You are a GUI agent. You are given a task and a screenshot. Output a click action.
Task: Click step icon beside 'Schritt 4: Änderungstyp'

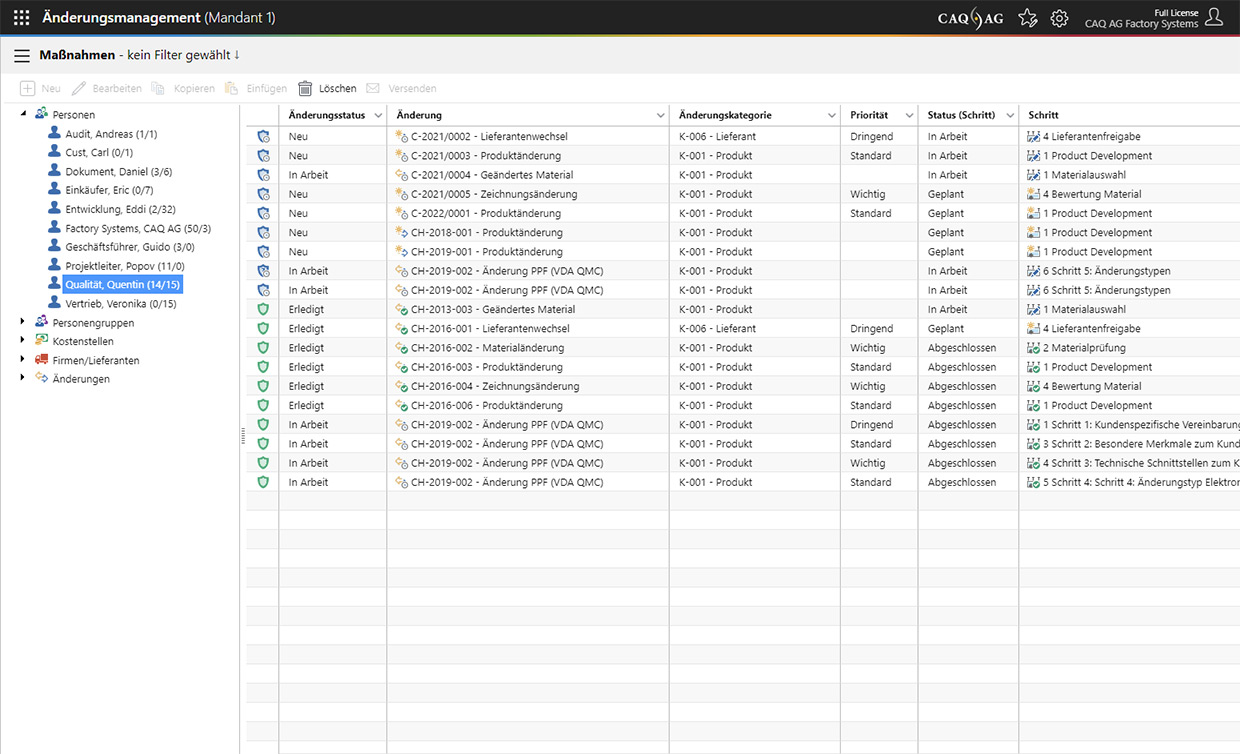coord(1034,482)
